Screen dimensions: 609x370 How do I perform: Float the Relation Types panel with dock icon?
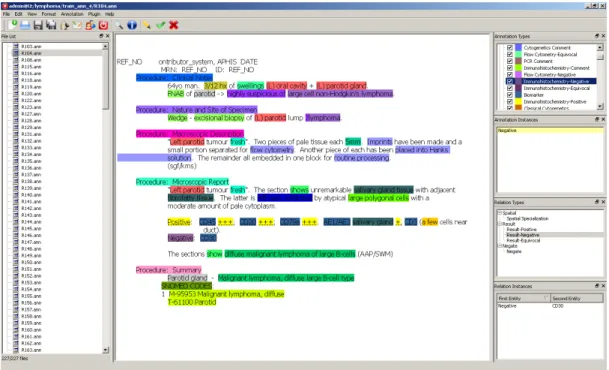click(597, 202)
